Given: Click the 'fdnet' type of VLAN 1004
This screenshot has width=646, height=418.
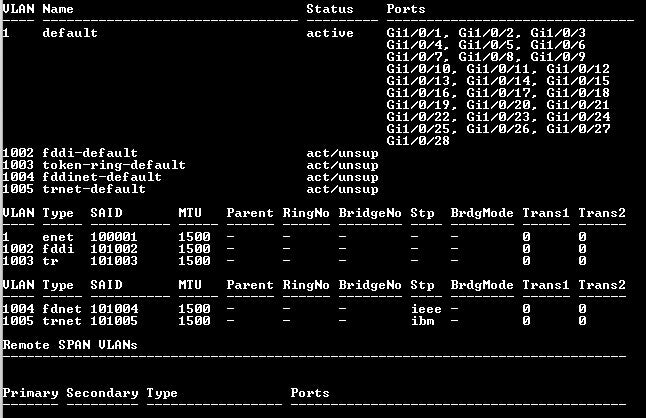Looking at the screenshot, I should [x=62, y=309].
